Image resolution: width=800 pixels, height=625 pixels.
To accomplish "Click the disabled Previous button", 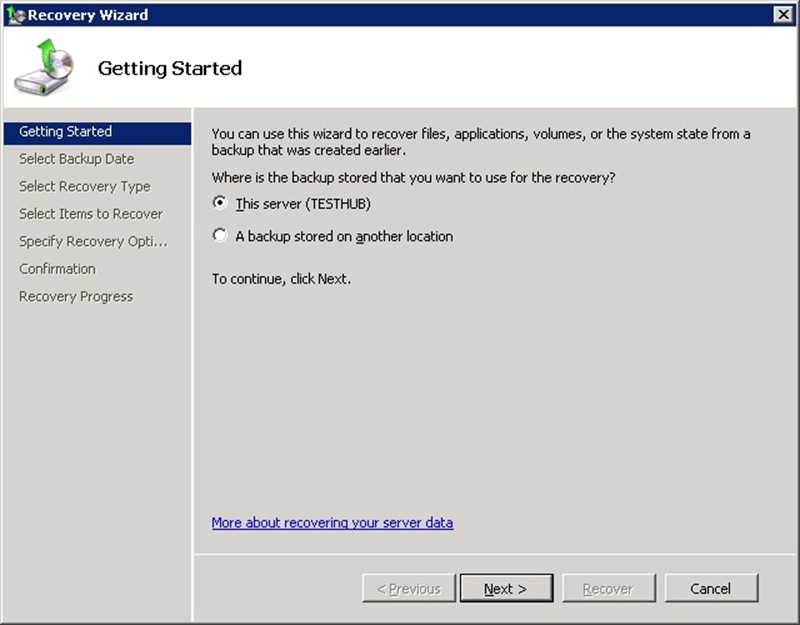I will [408, 588].
